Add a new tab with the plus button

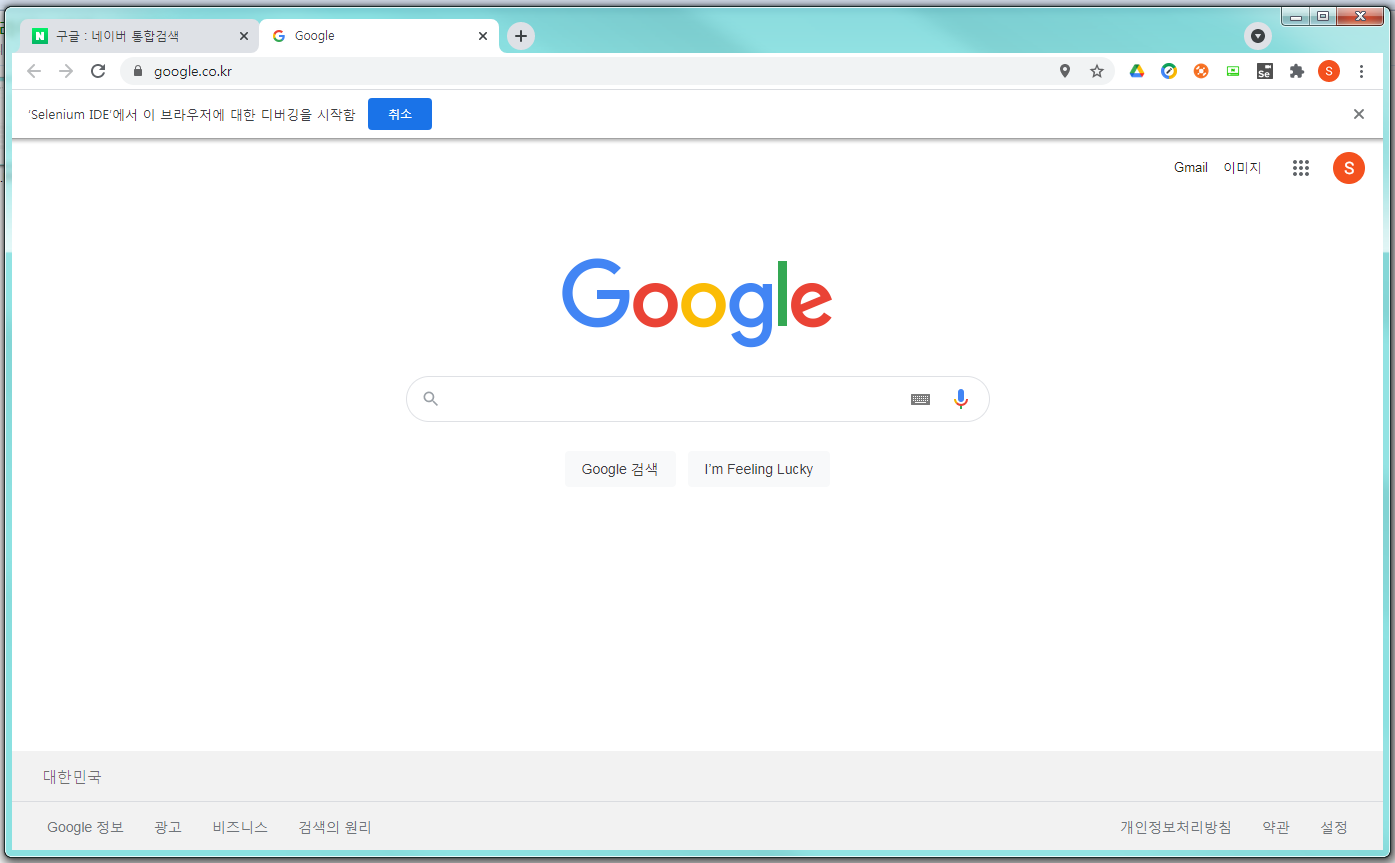click(521, 36)
